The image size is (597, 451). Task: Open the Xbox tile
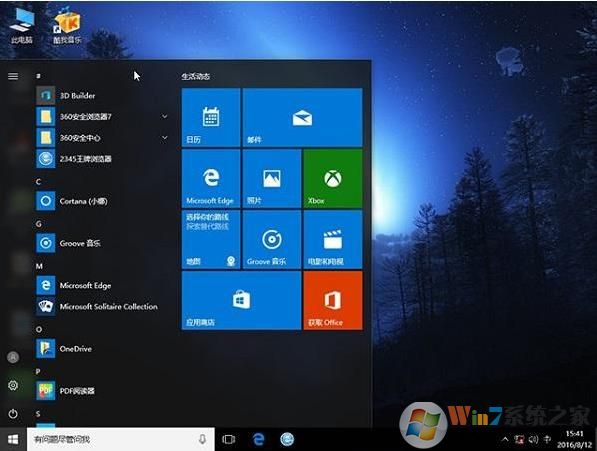(333, 178)
